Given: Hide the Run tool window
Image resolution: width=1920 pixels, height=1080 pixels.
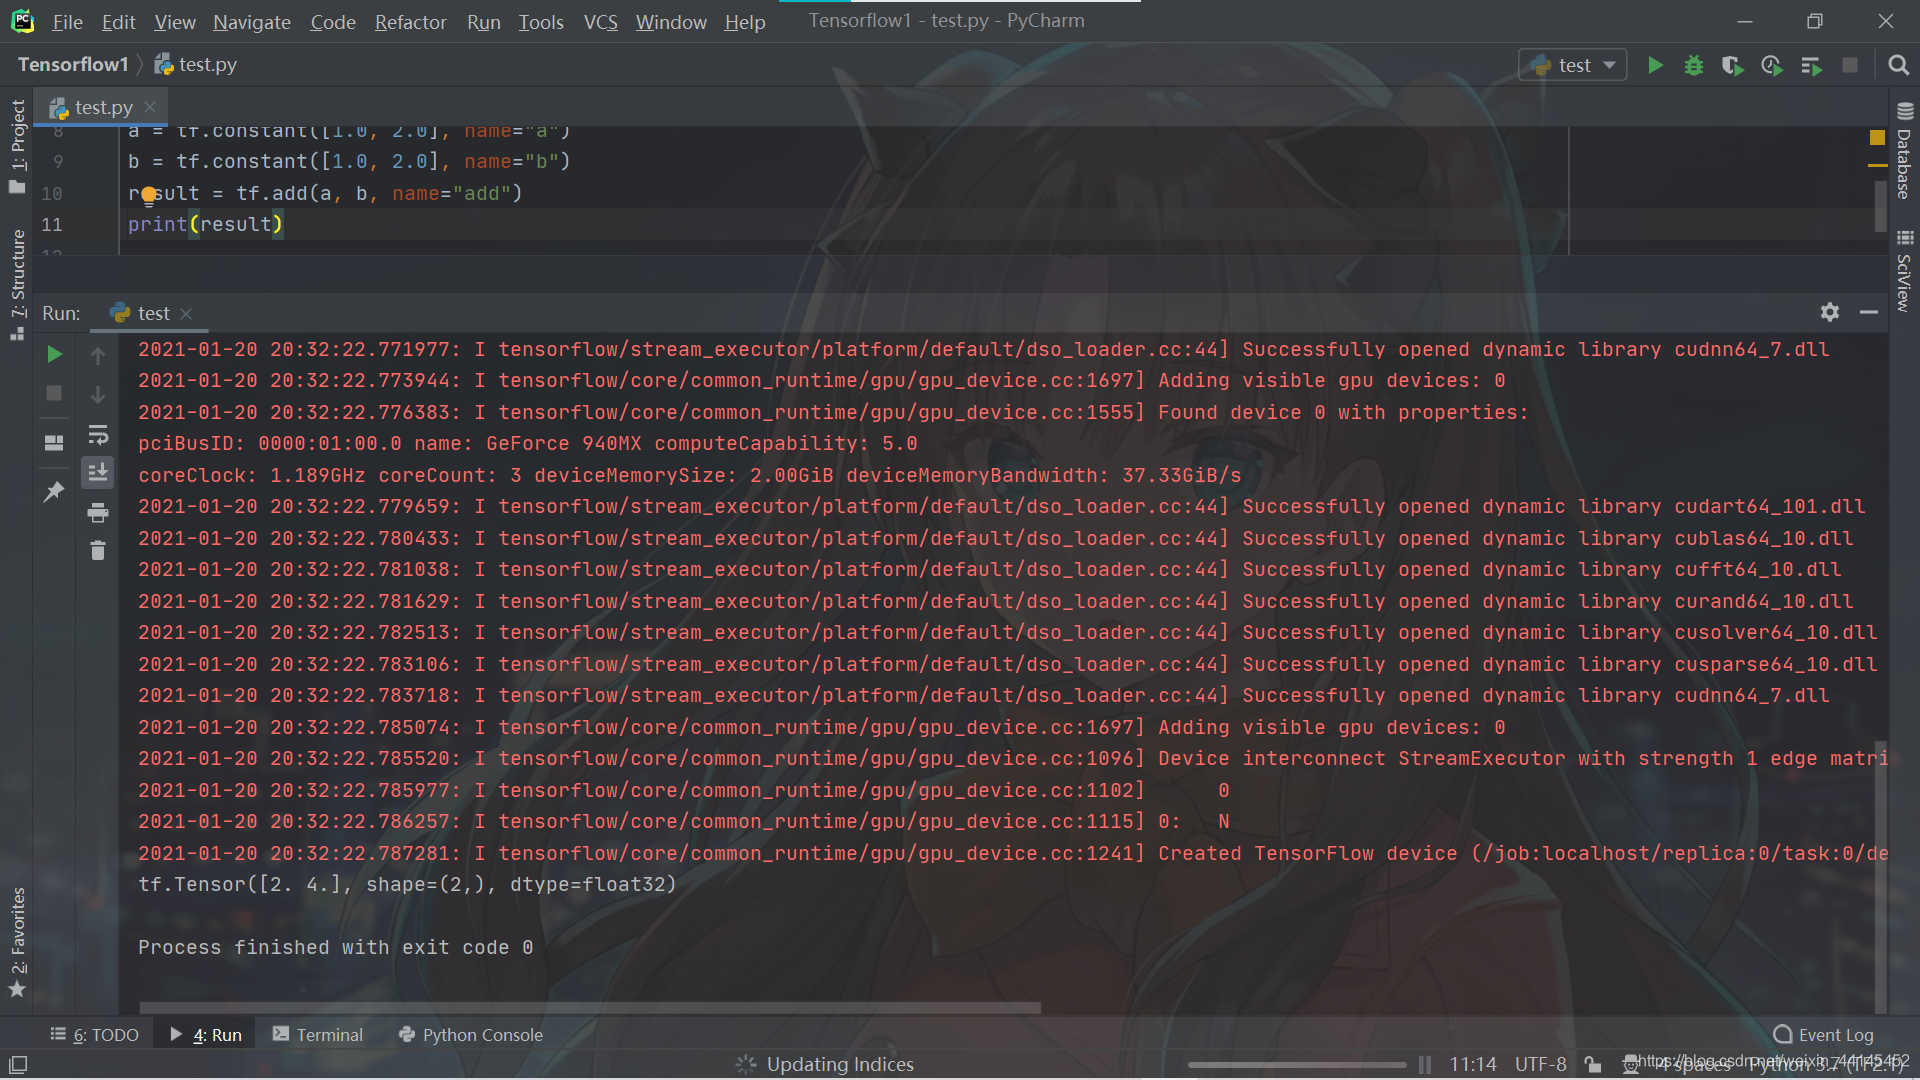Looking at the screenshot, I should click(x=1868, y=312).
